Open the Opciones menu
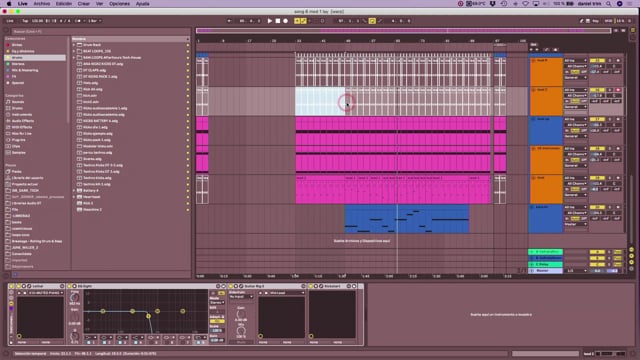This screenshot has width=640, height=360. [119, 4]
